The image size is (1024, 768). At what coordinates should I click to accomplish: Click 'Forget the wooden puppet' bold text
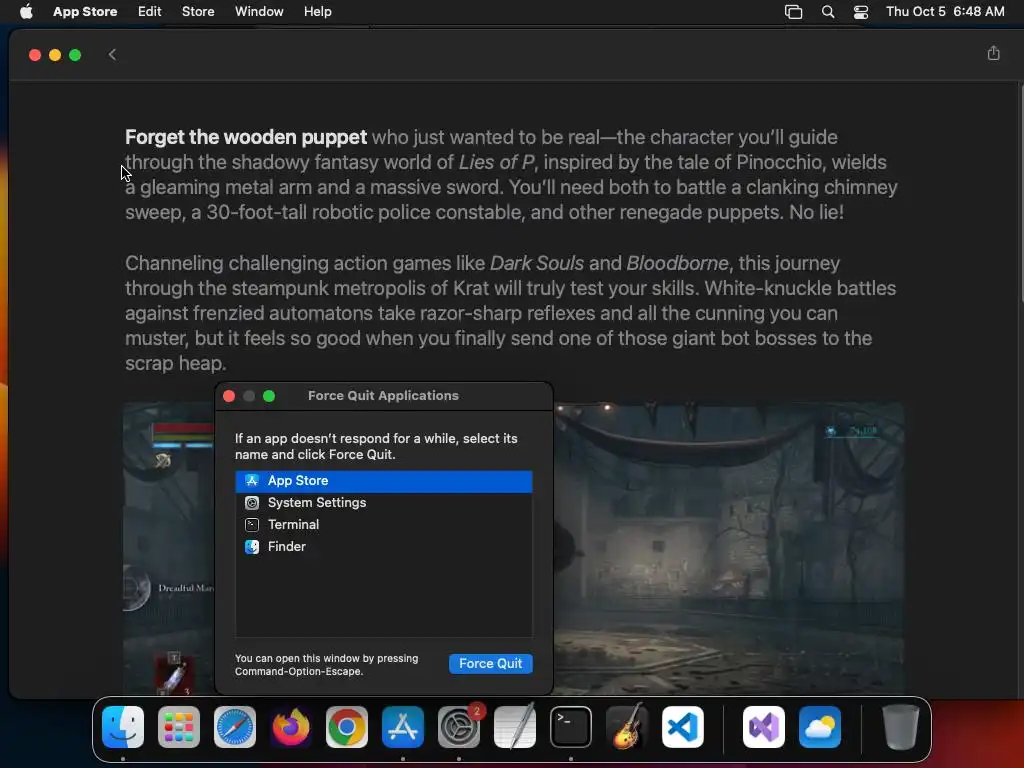(x=246, y=137)
